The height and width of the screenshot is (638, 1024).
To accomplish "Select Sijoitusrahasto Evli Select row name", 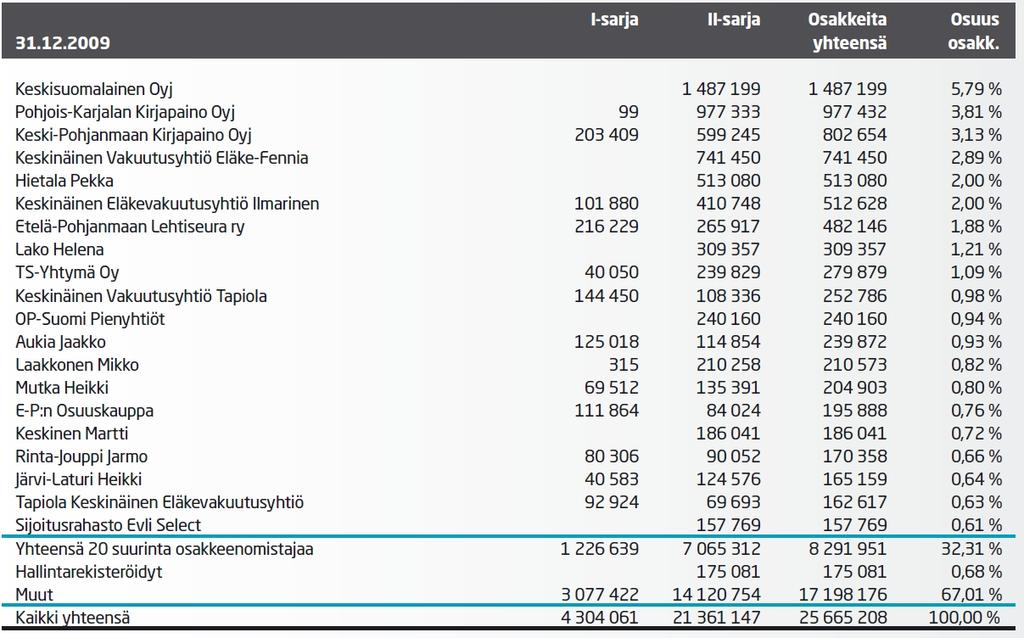I will coord(108,525).
